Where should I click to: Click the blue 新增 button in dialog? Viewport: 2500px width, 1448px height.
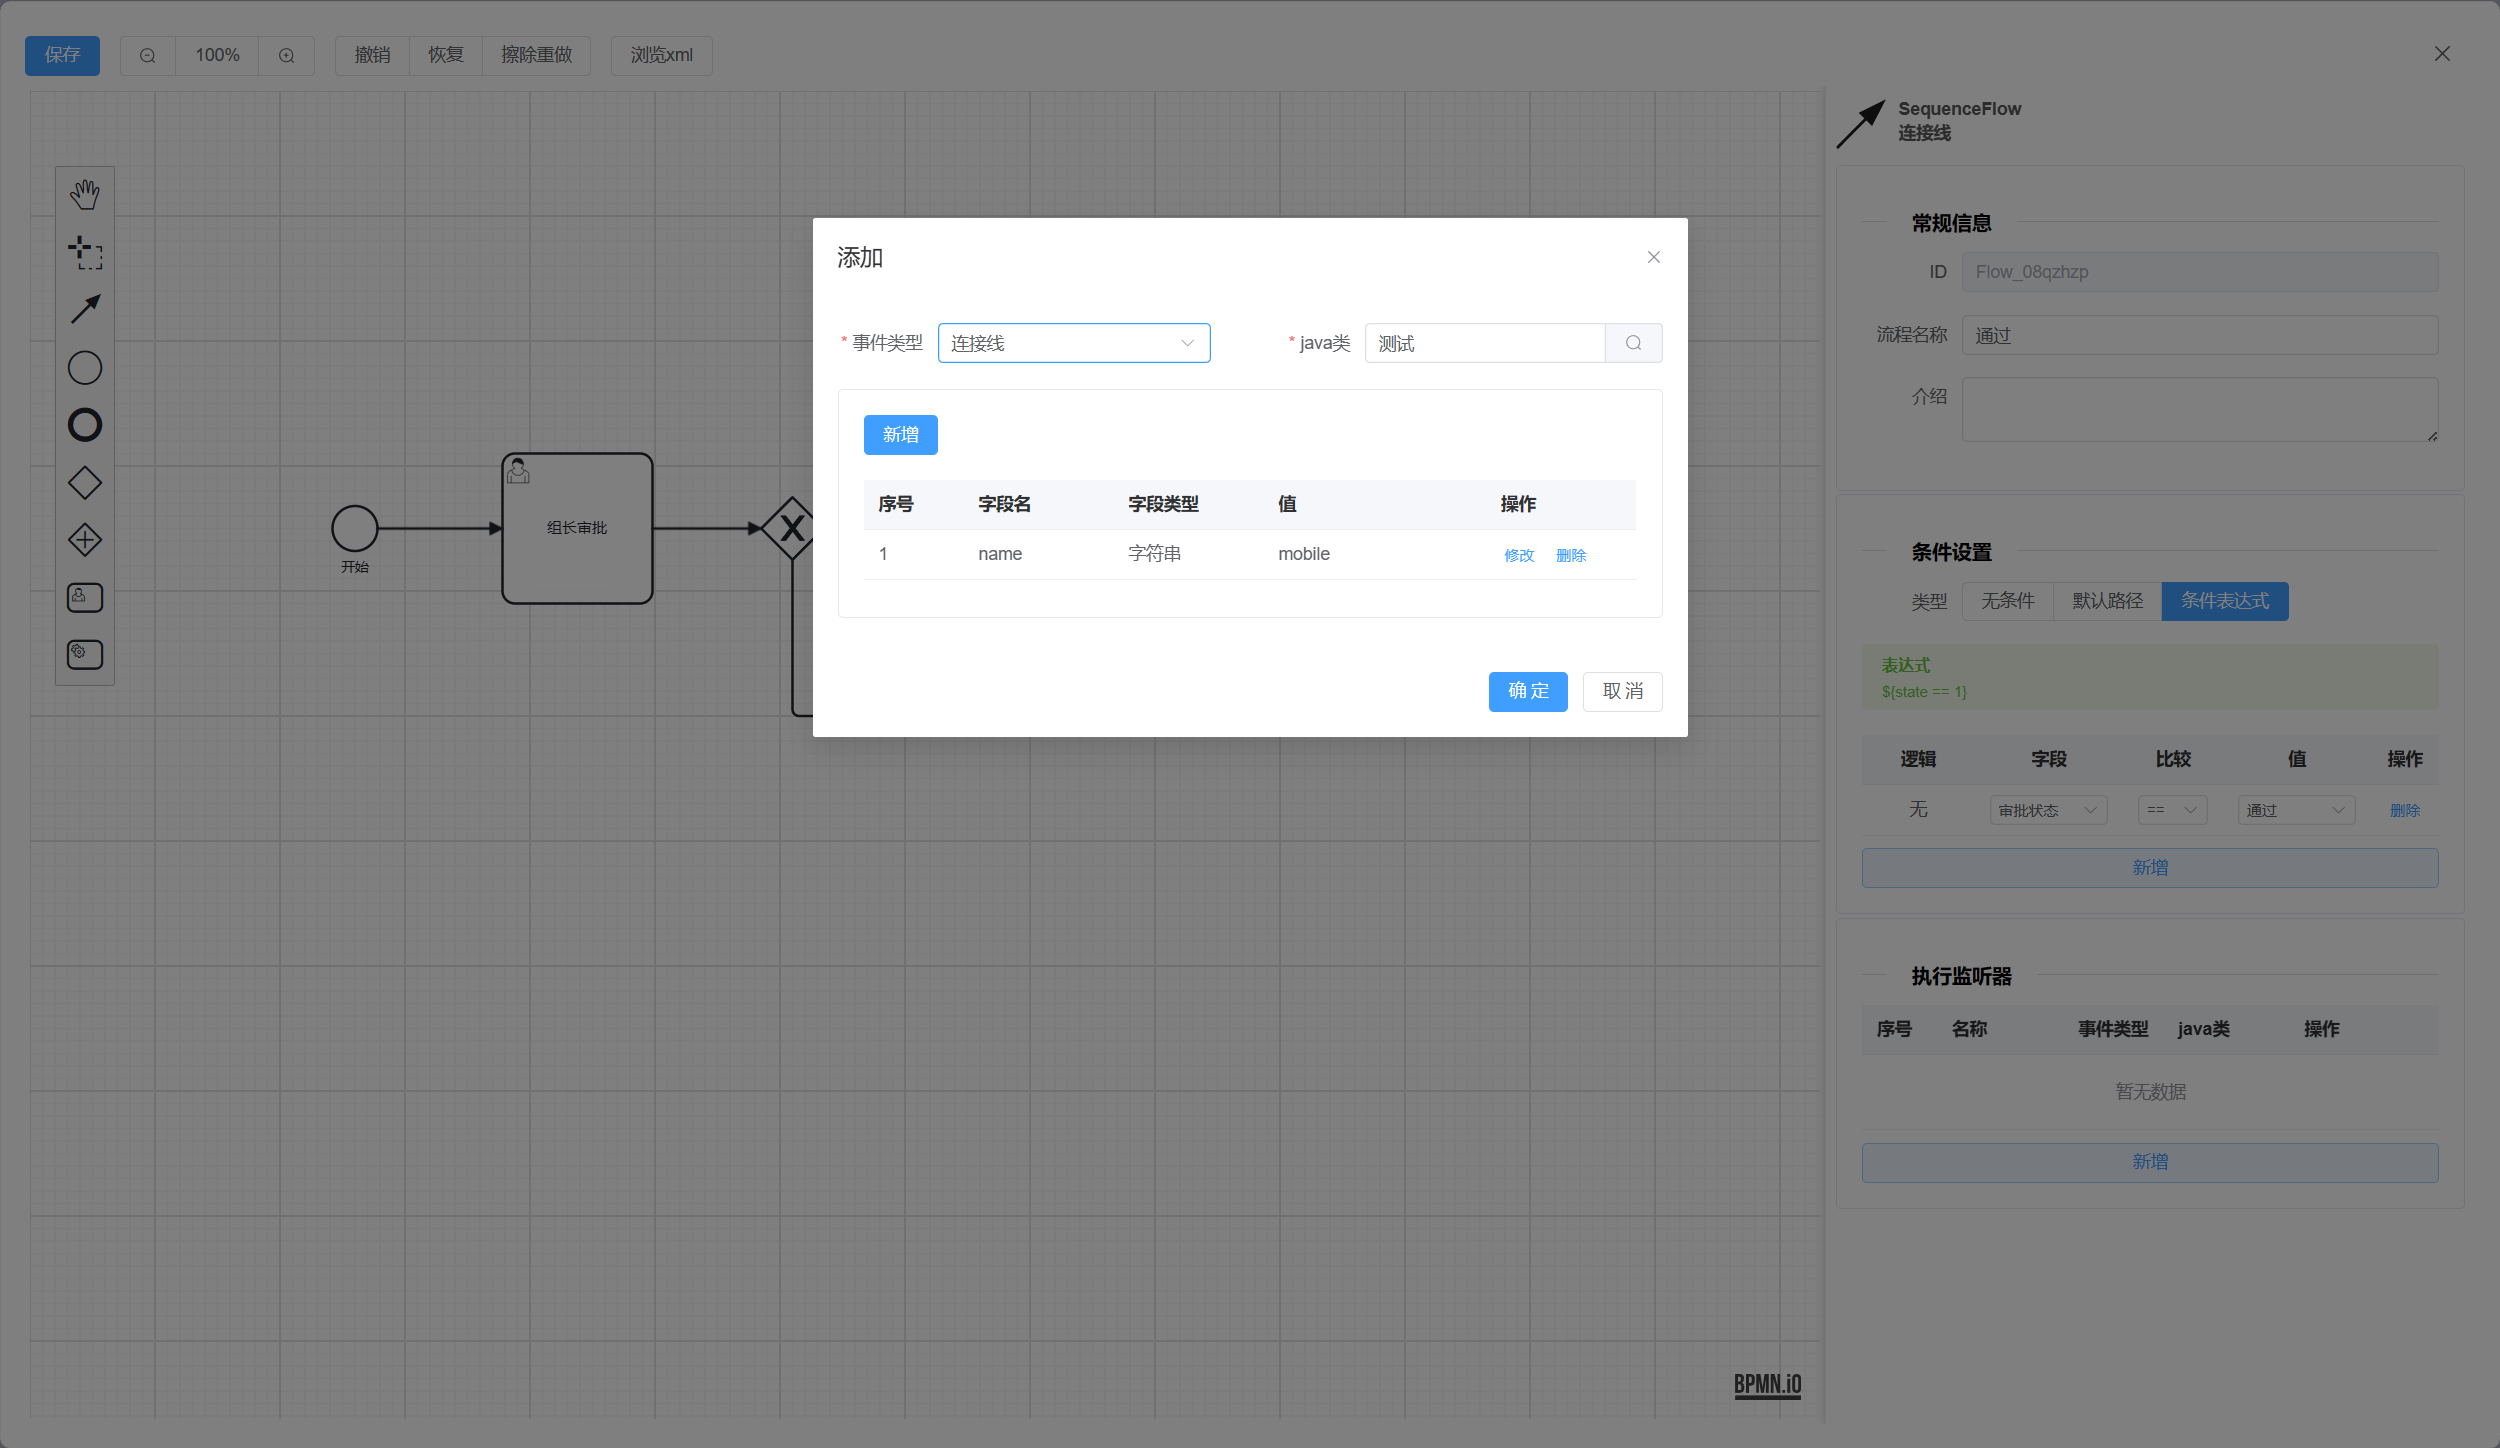pos(900,435)
